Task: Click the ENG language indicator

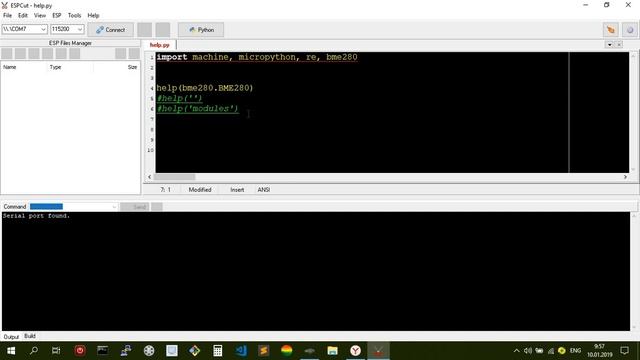Action: pos(575,351)
